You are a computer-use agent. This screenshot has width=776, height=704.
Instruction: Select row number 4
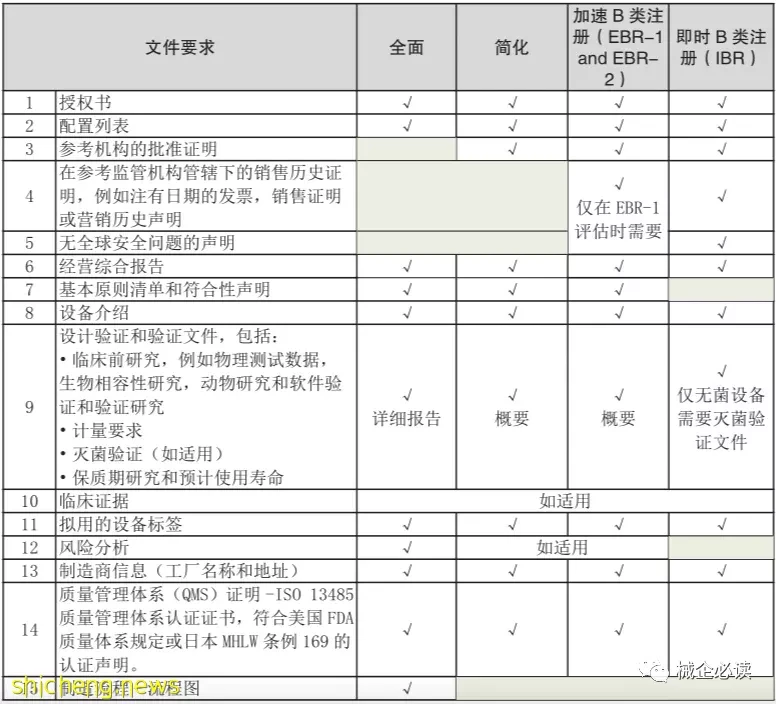(29, 196)
